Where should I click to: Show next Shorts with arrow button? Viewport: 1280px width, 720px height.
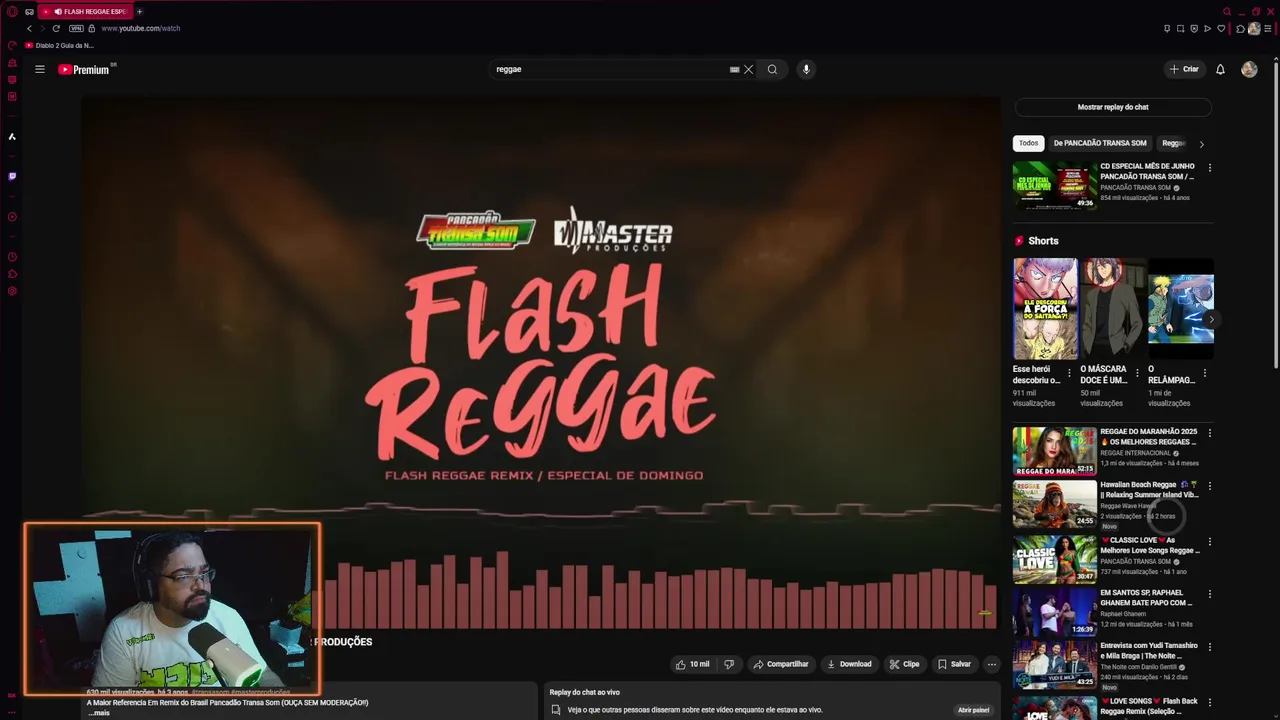tap(1211, 319)
